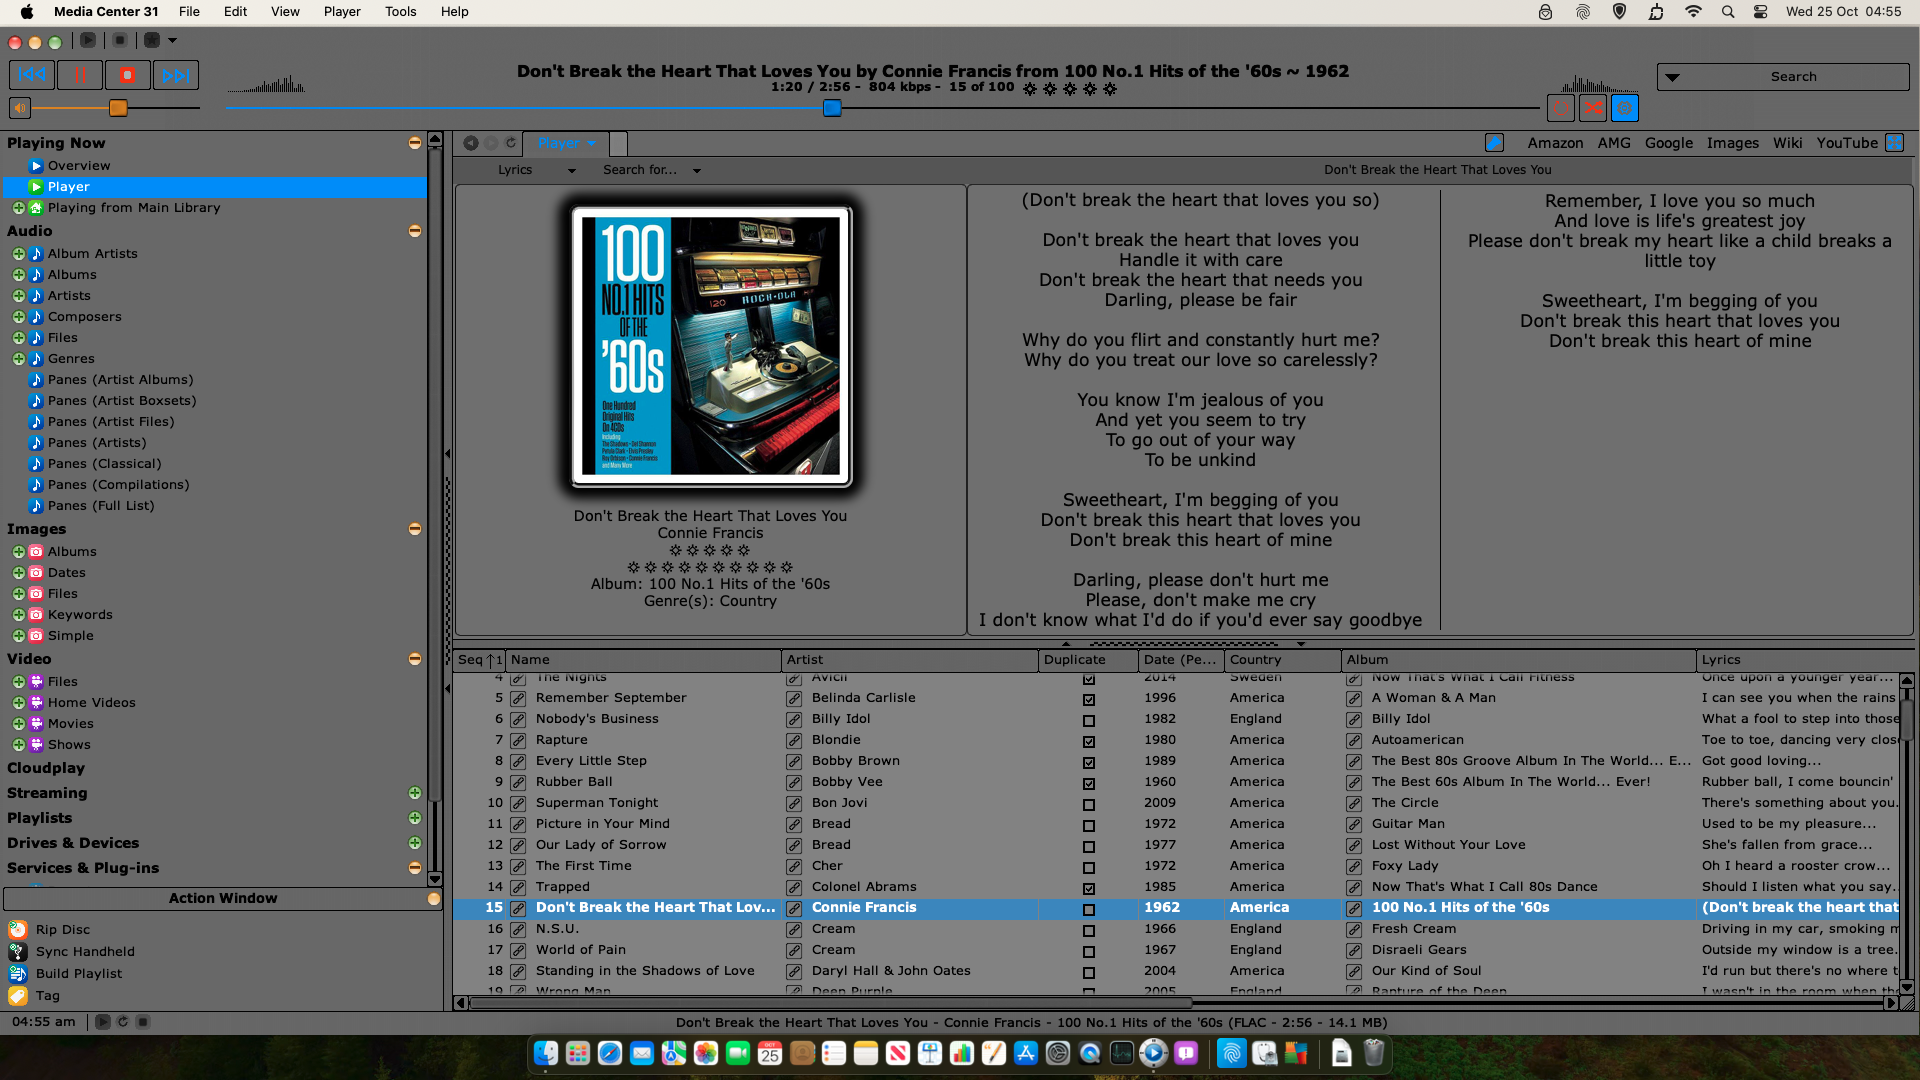Open Safari from the Dock
1920x1080 pixels.
pos(609,1053)
